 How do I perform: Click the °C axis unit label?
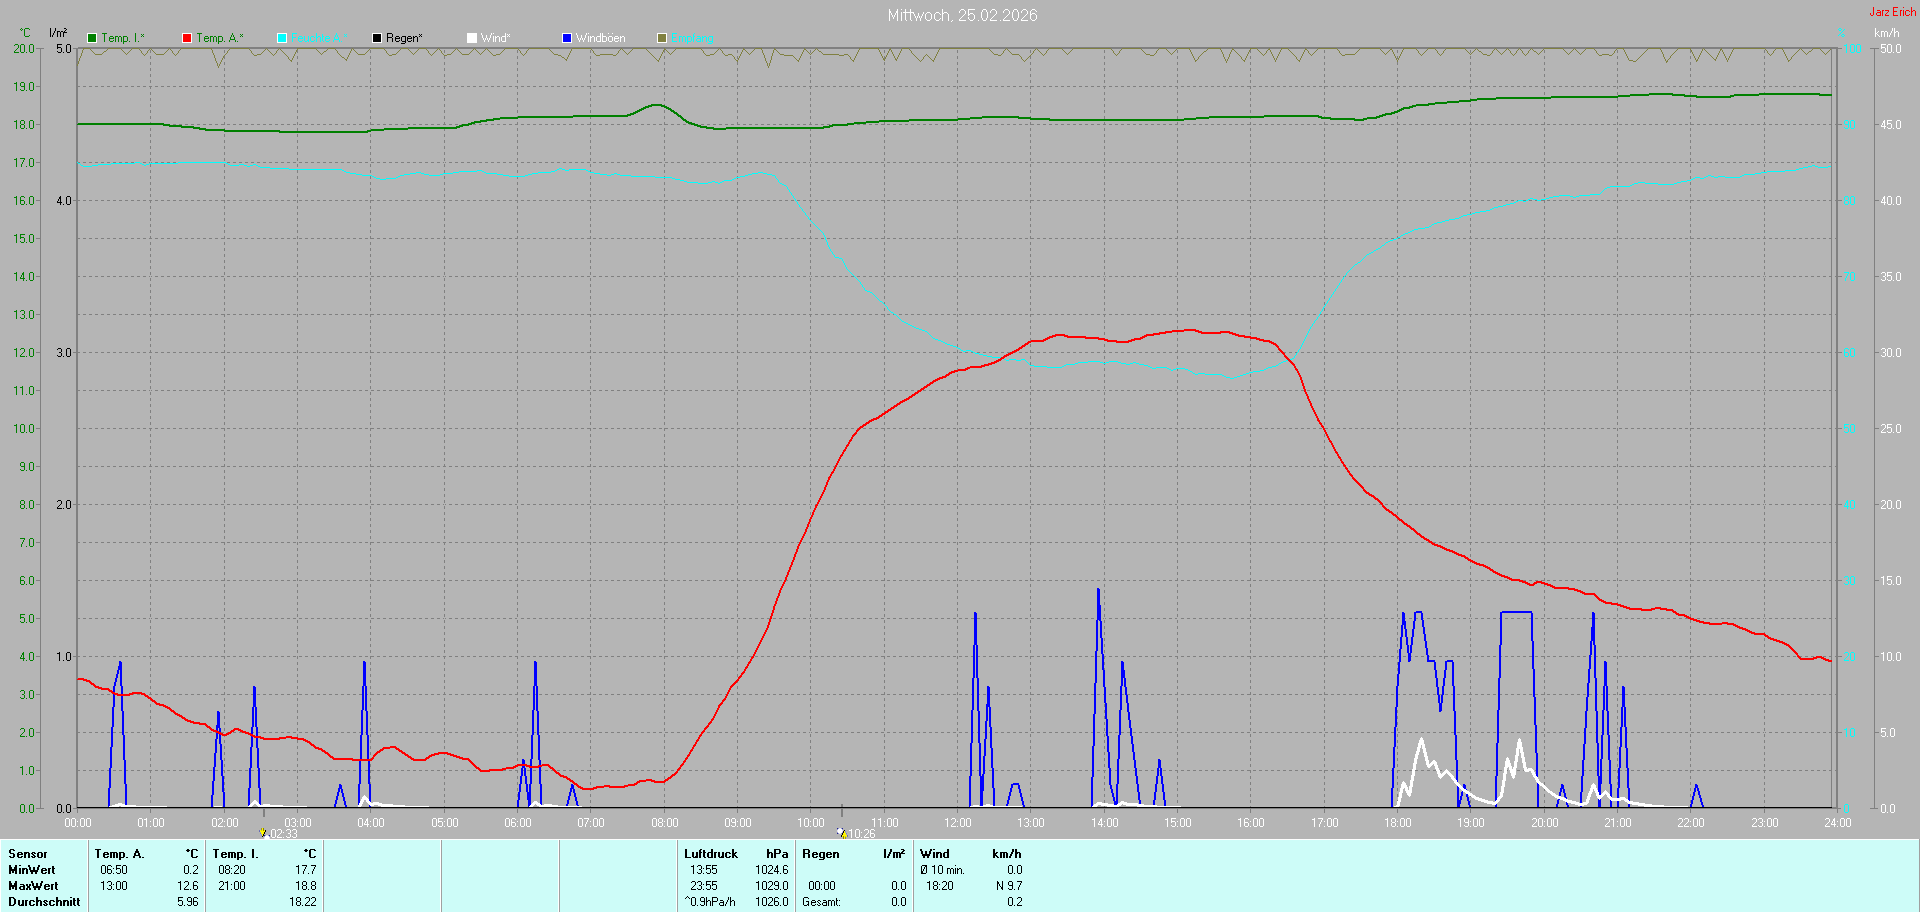click(x=25, y=33)
